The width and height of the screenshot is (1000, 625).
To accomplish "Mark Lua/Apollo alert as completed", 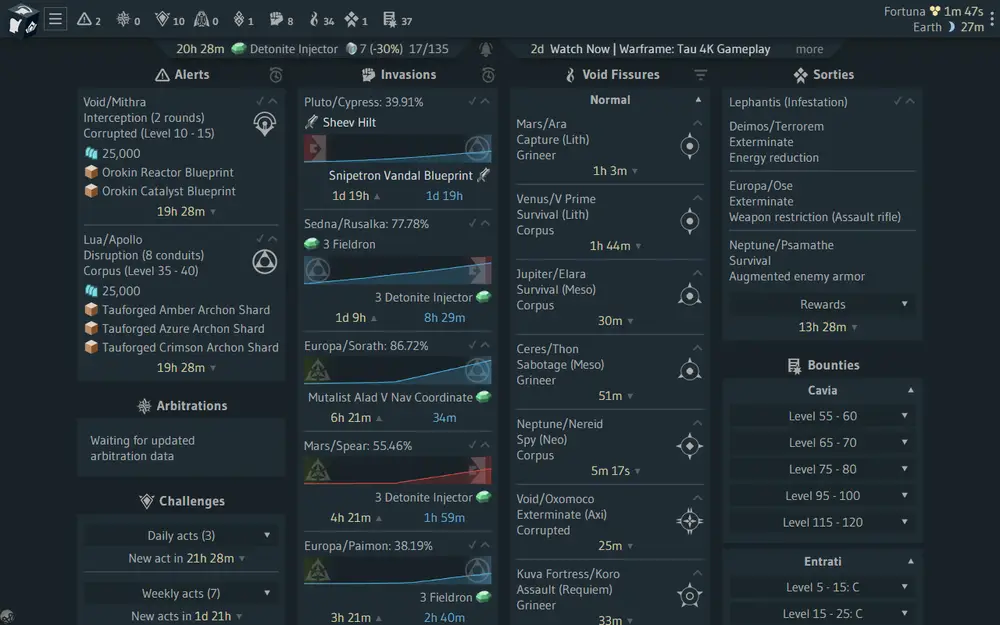I will tap(260, 239).
